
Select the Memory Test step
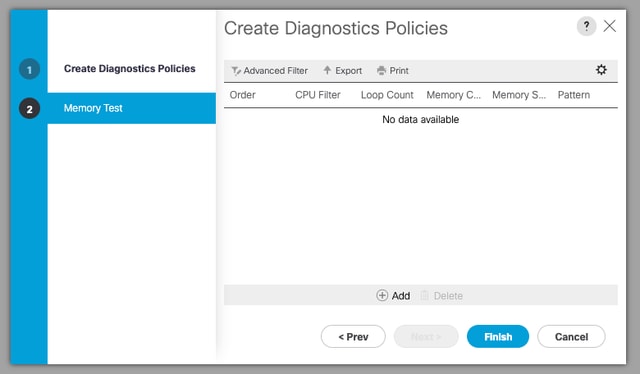coord(131,108)
